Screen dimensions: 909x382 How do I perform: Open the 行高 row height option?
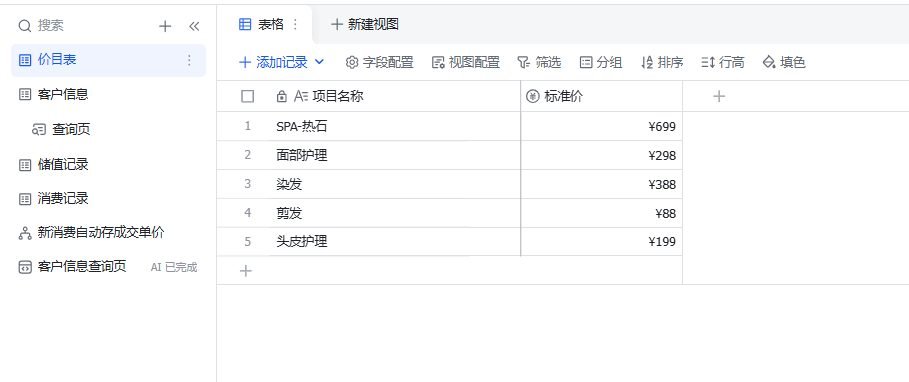pyautogui.click(x=723, y=63)
